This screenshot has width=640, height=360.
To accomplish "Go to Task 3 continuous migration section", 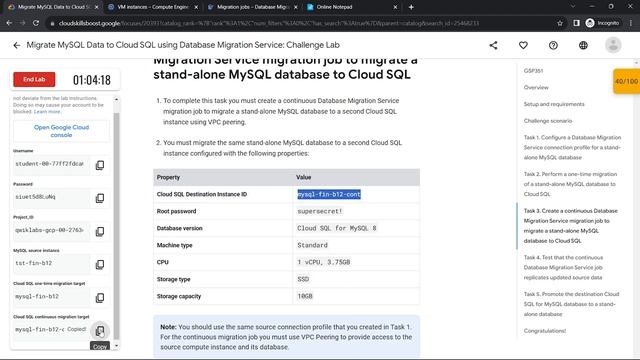I will pyautogui.click(x=571, y=226).
